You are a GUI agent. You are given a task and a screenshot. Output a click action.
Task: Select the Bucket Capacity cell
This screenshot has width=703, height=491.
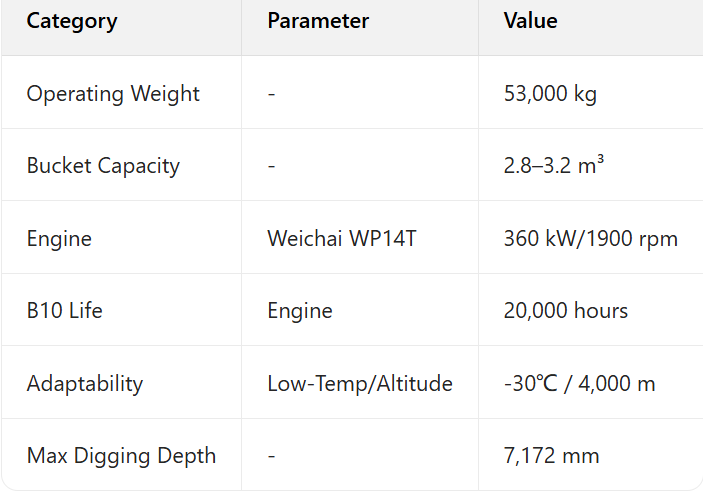[103, 166]
